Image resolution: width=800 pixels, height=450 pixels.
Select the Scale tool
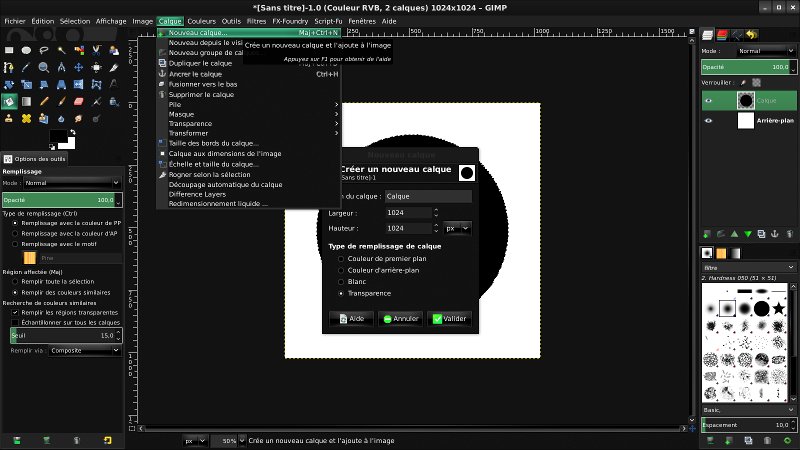pos(26,85)
